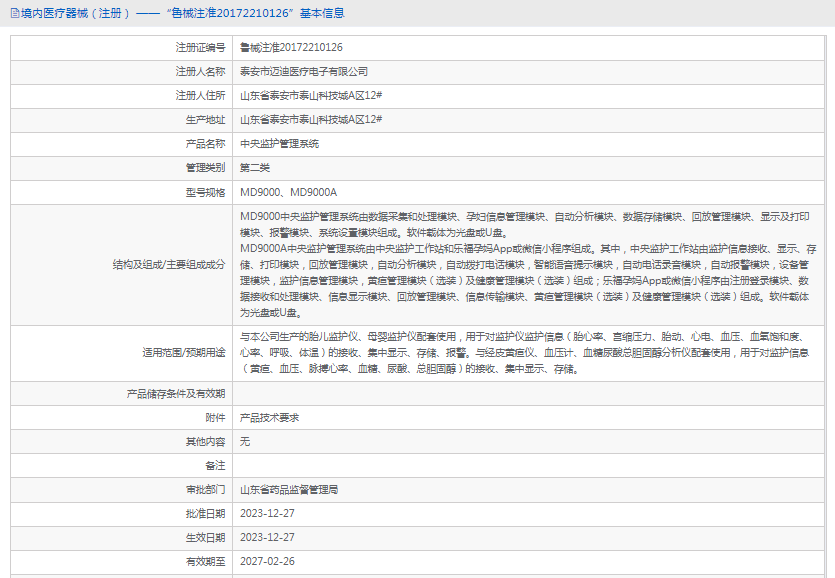Click the 有效期至 label
Viewport: 835px width, 578px height.
point(206,561)
